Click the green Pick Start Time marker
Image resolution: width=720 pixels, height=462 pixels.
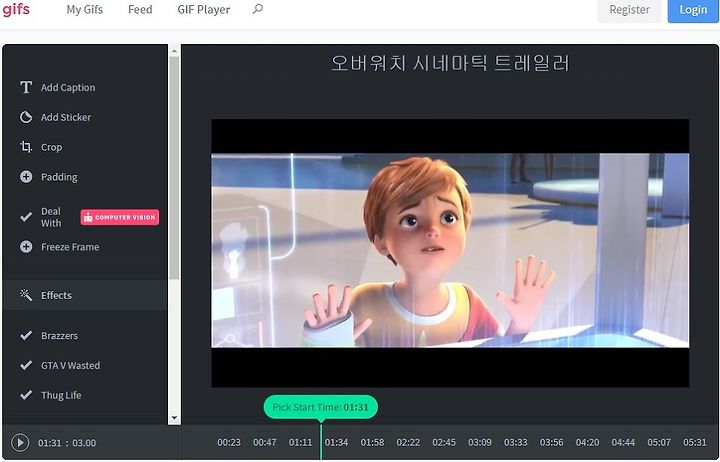(x=321, y=407)
